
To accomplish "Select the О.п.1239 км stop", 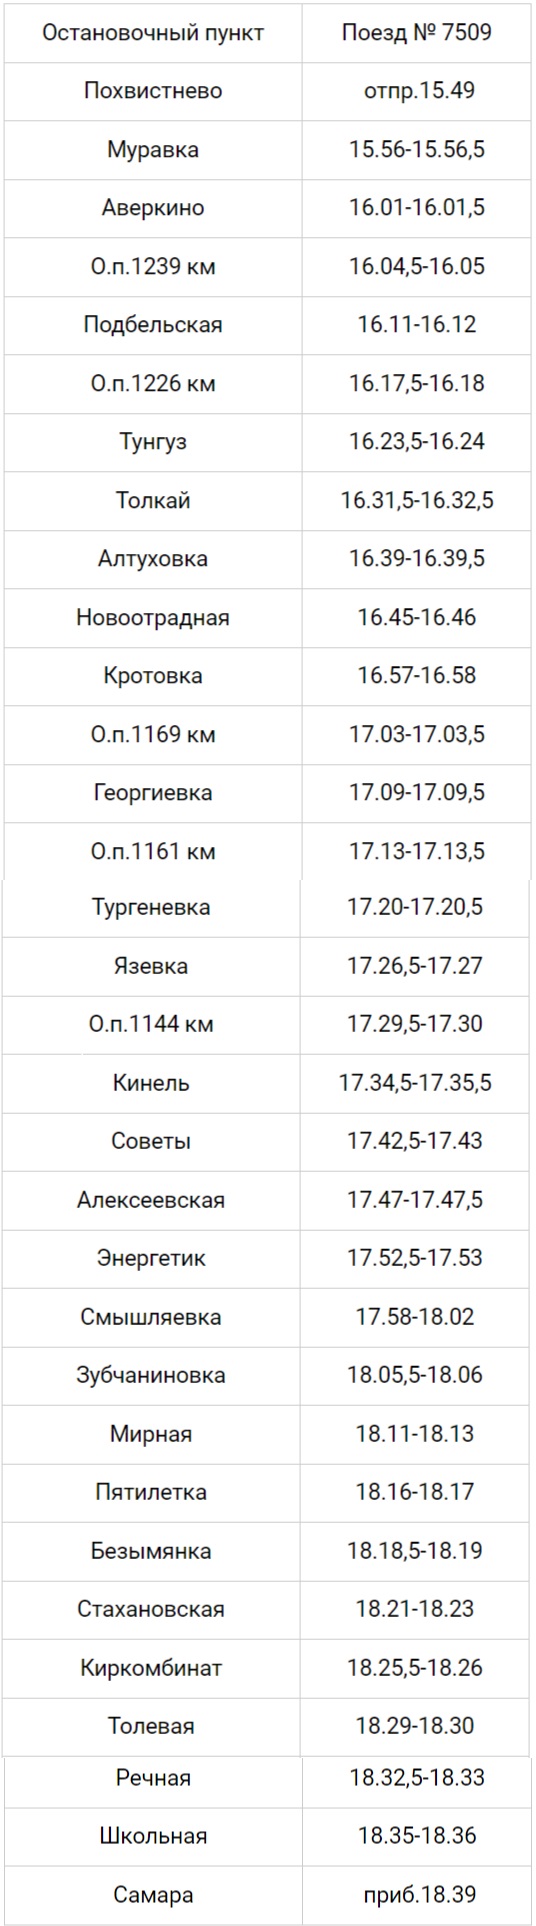I will coord(152,267).
